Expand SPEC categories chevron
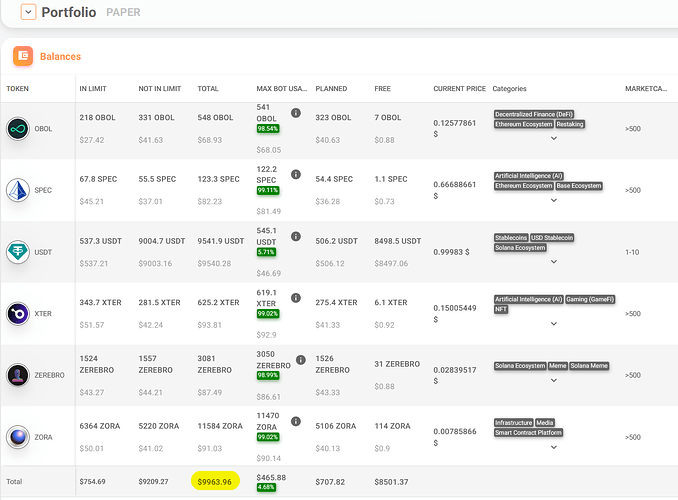This screenshot has height=500, width=678. pos(554,200)
